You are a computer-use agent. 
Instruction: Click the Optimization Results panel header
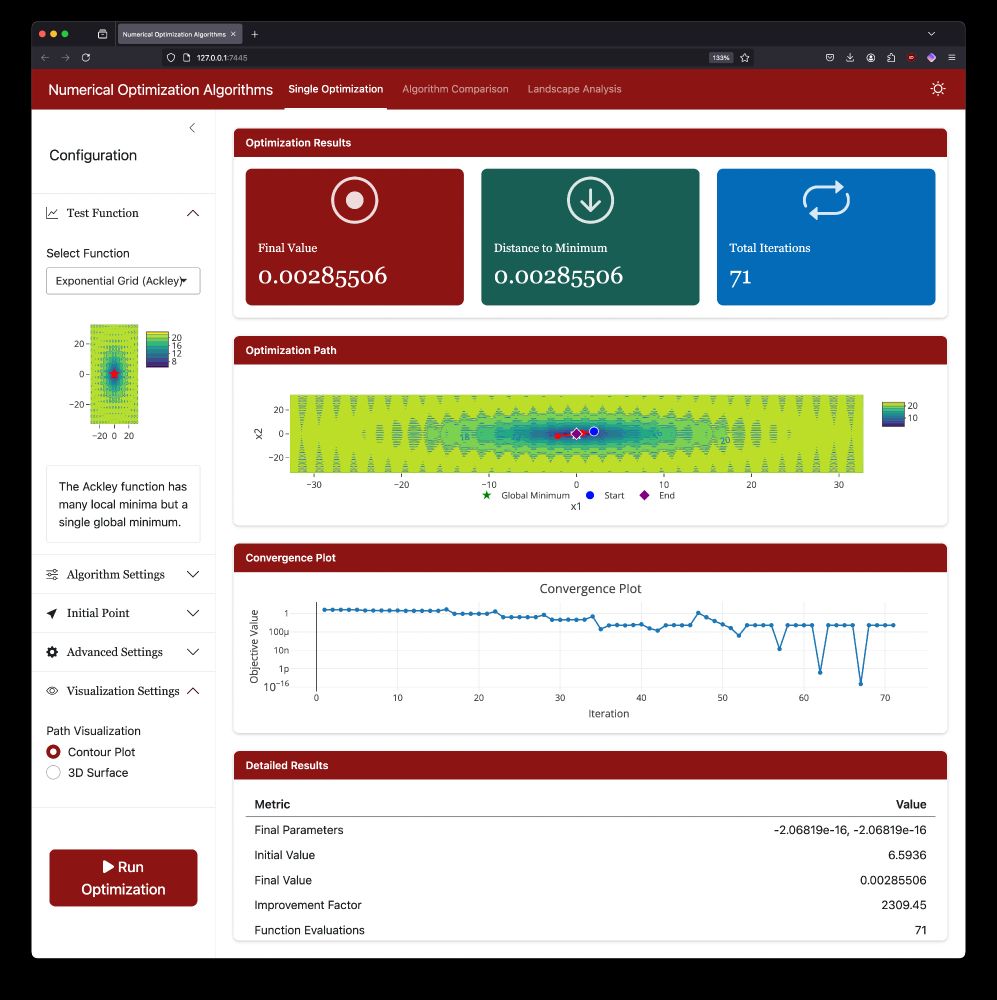pyautogui.click(x=590, y=143)
